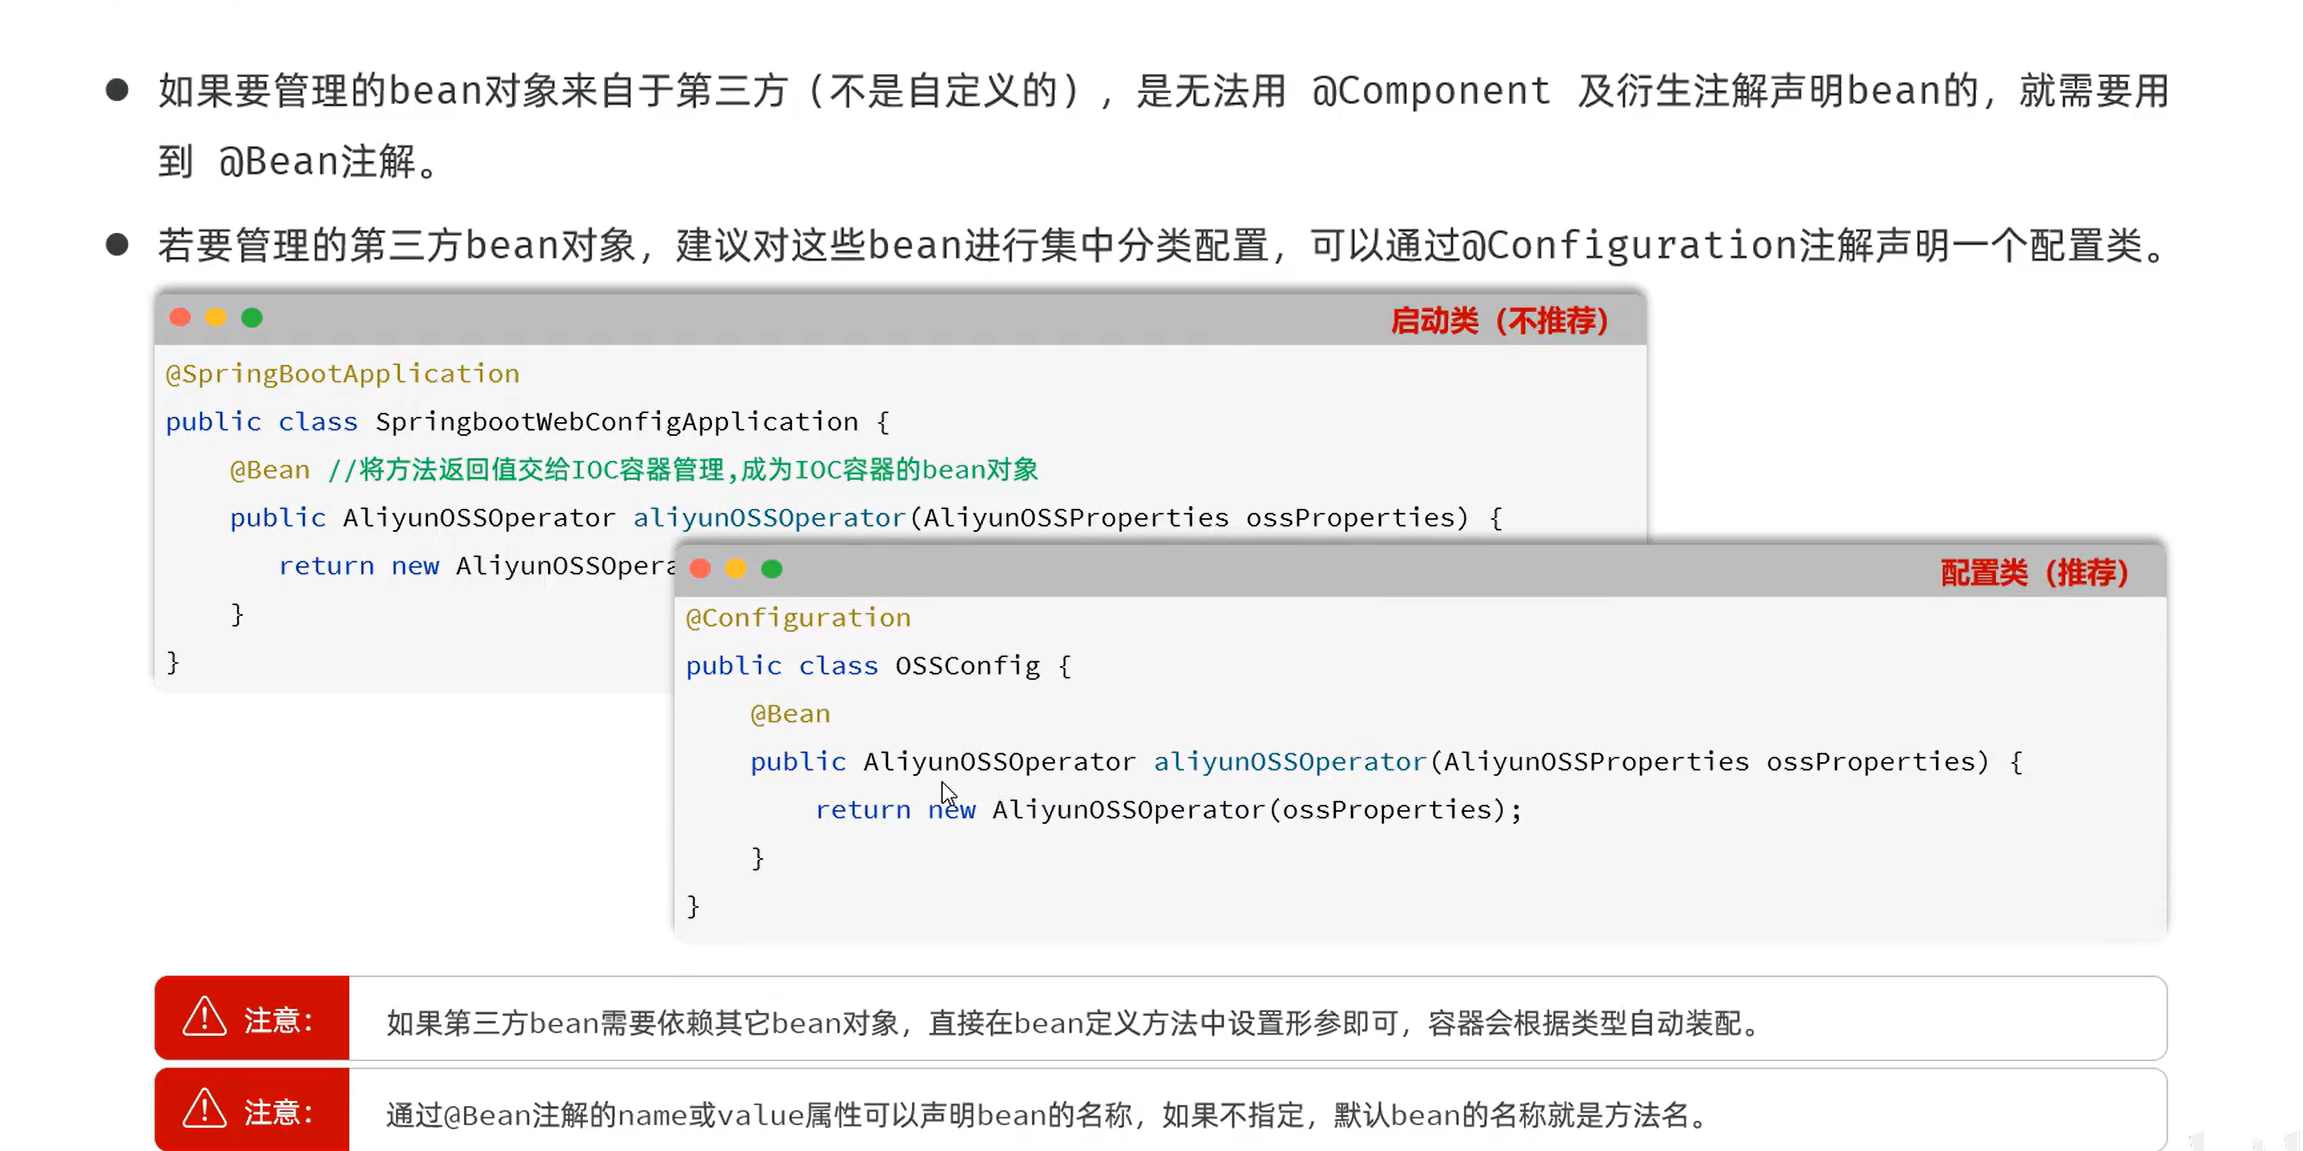Click the SpringbootWebConfigApplication class name
The image size is (2303, 1151).
tap(617, 422)
